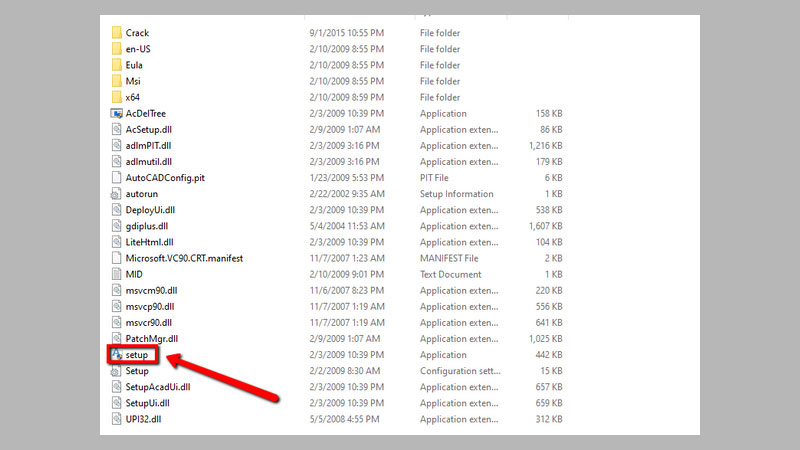Click the Eula folder name
Viewport: 800px width, 450px height.
pos(134,65)
